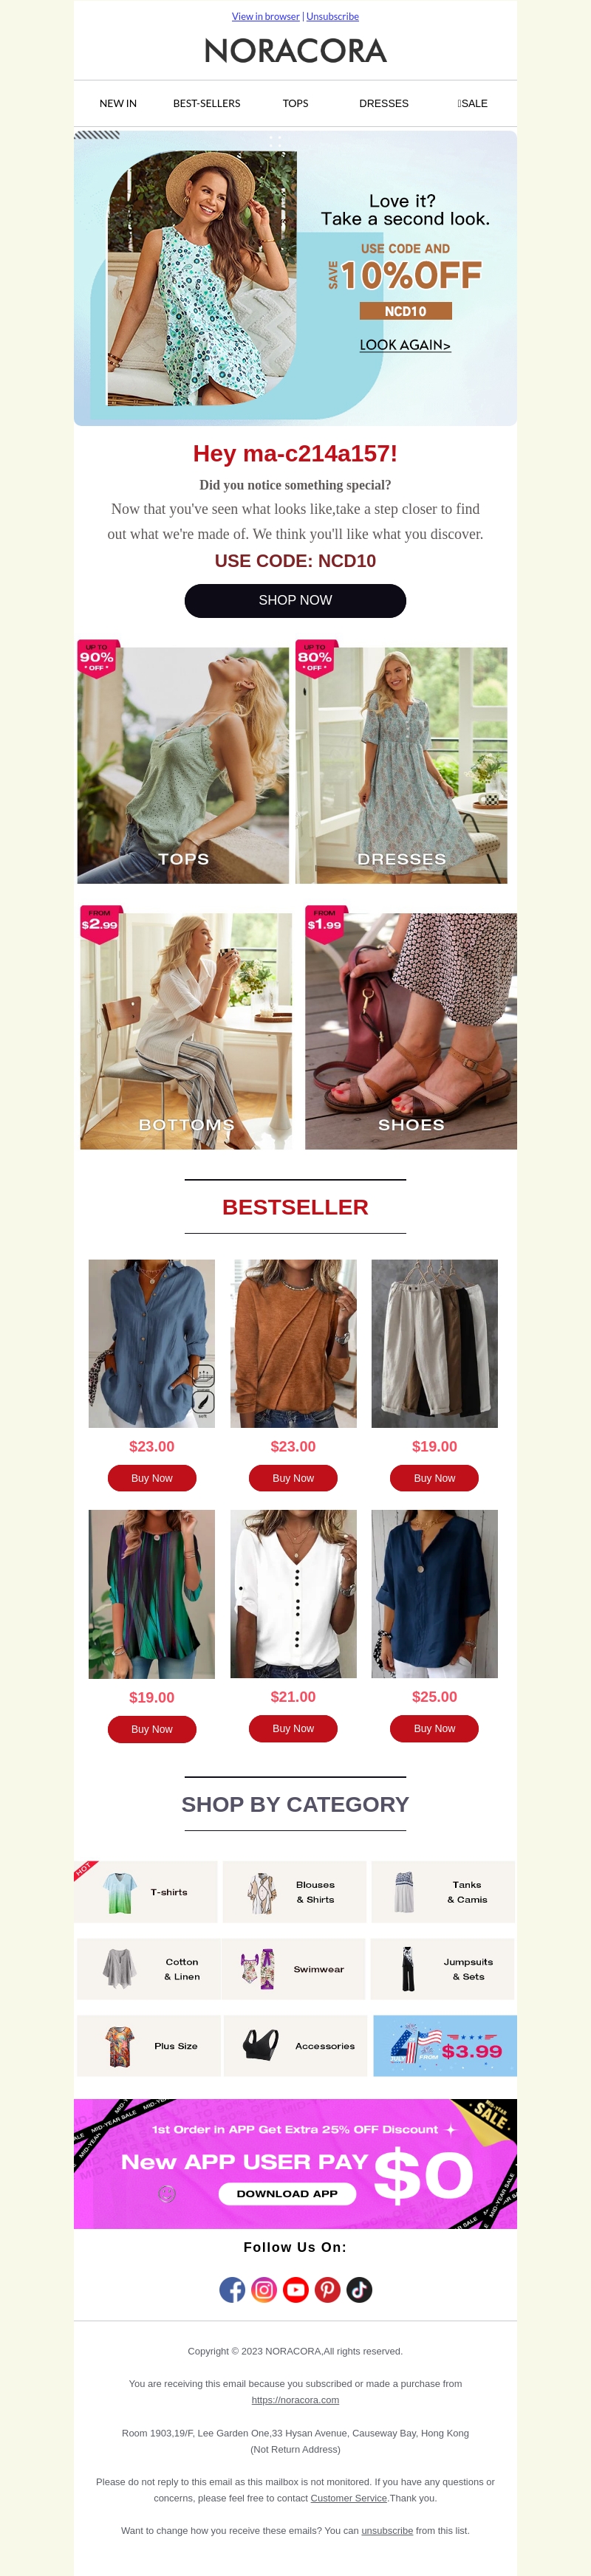Open the Pinterest social icon
Screen dimensions: 591x2576
click(328, 2289)
